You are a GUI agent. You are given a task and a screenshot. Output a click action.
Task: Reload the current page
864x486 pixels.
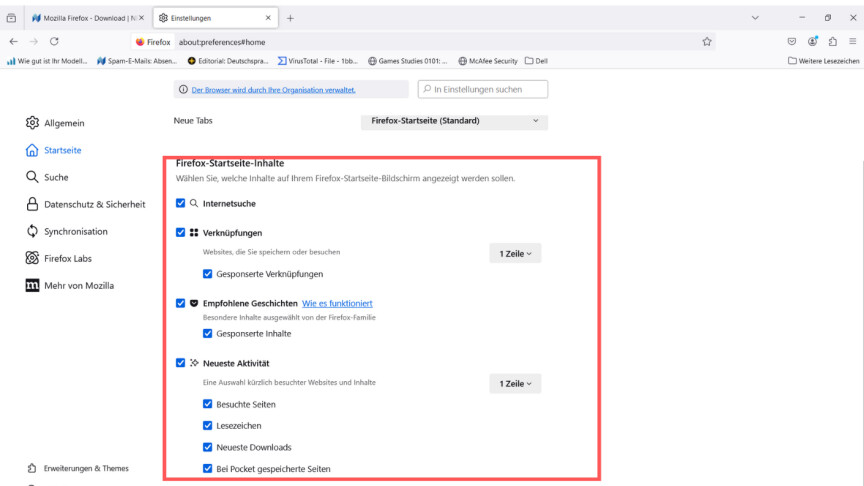54,41
